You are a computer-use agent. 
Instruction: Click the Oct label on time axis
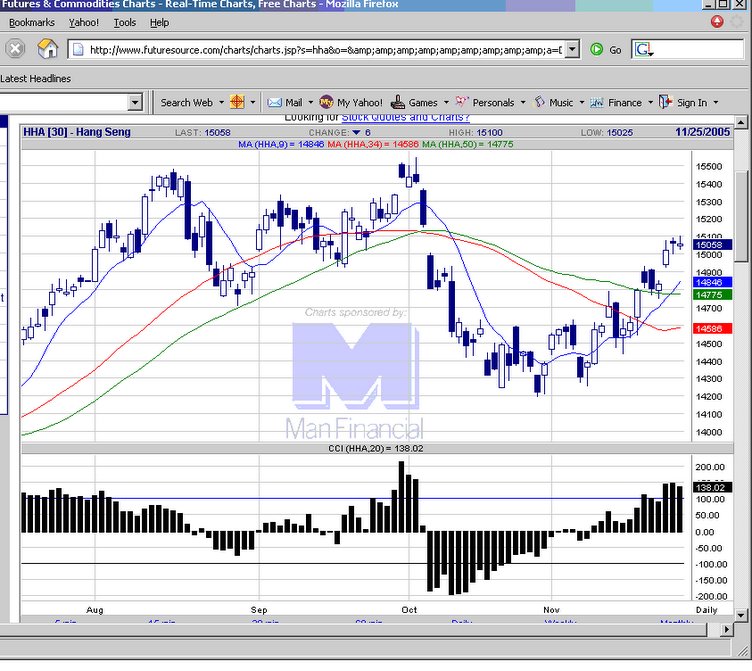click(x=409, y=610)
